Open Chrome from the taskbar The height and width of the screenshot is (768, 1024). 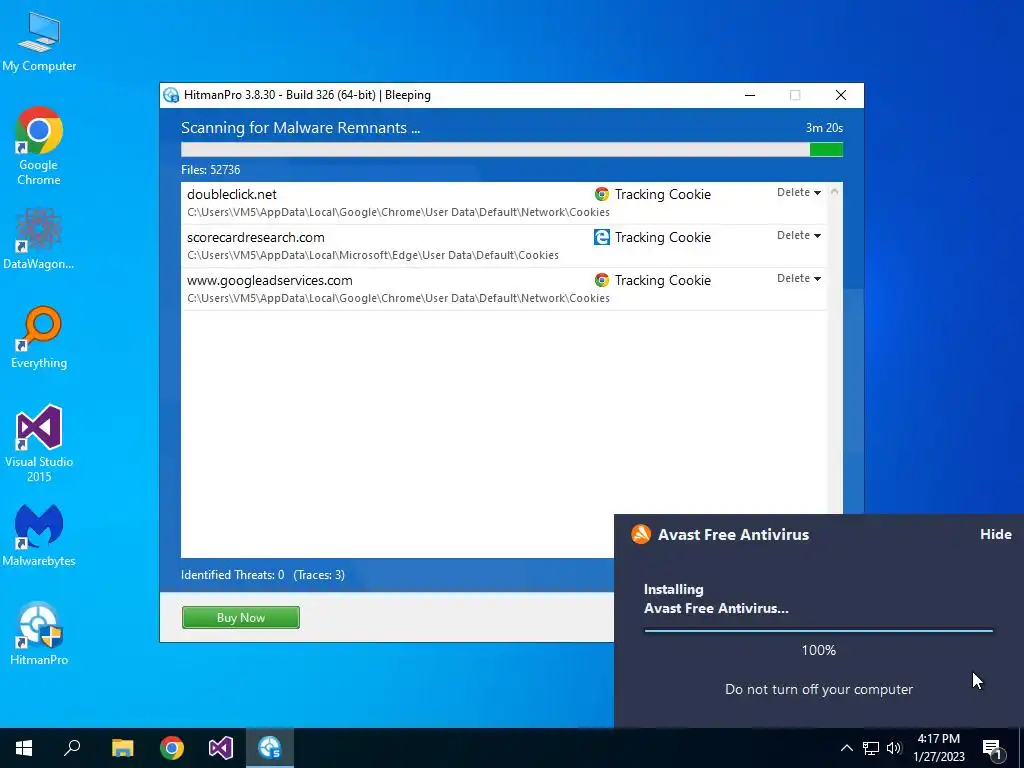point(172,748)
